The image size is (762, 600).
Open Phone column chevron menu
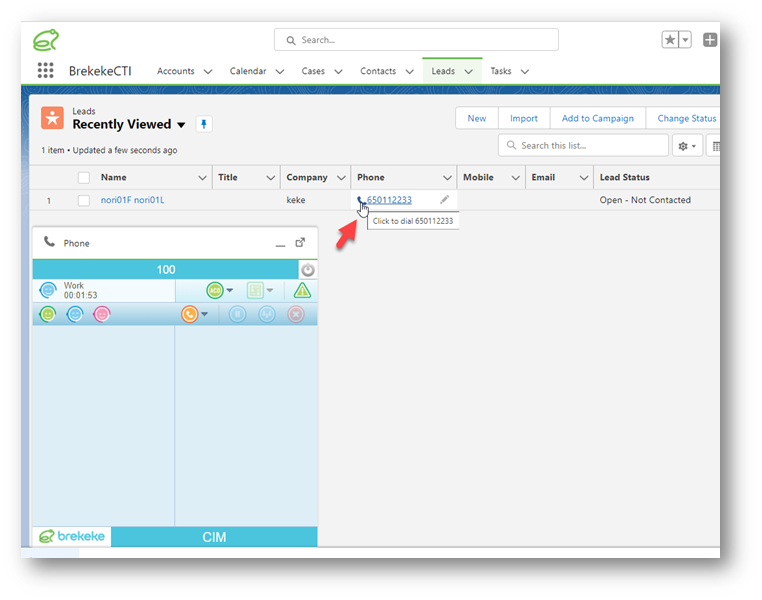point(448,178)
